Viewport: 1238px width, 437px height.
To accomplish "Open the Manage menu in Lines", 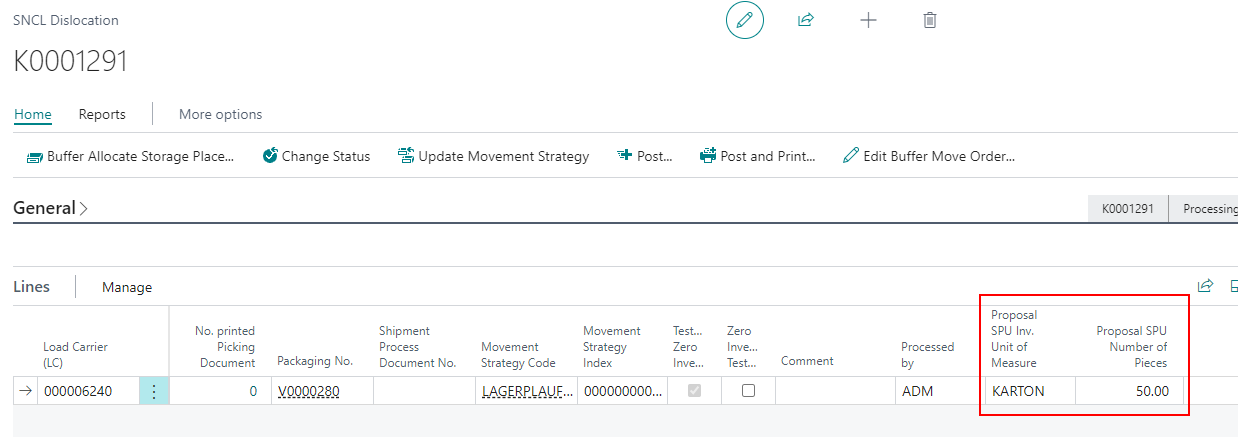I will point(127,287).
